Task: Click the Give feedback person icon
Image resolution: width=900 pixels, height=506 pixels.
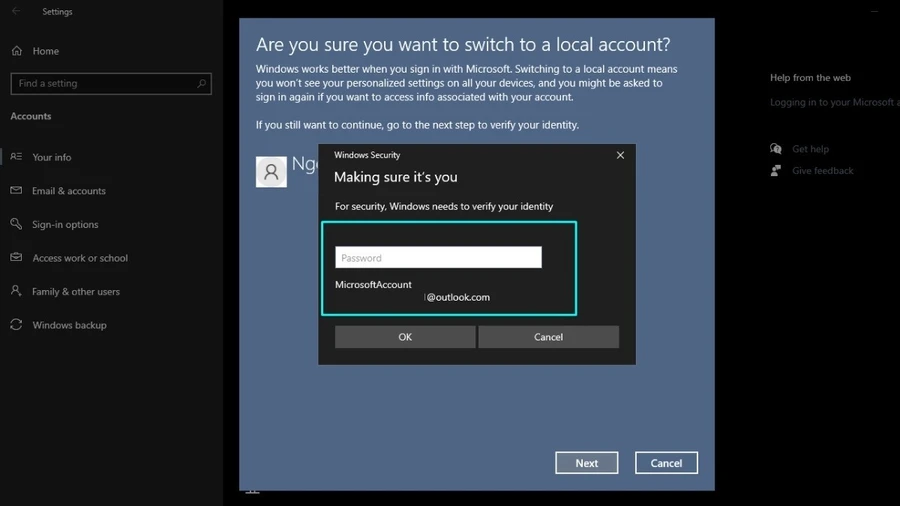Action: tap(776, 170)
